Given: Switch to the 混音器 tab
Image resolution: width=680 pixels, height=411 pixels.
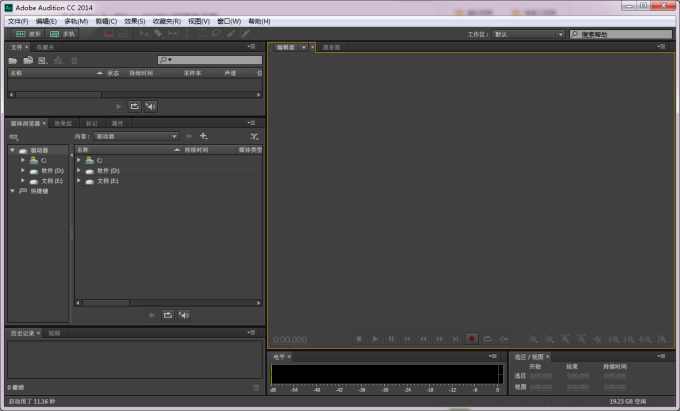Looking at the screenshot, I should pos(331,47).
